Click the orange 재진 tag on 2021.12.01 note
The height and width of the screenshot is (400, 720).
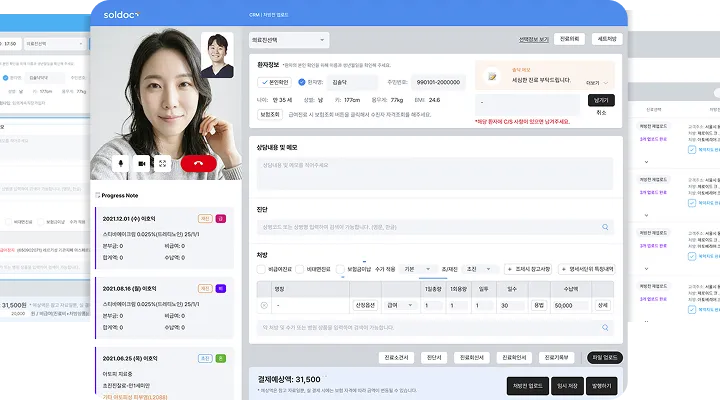pyautogui.click(x=205, y=219)
